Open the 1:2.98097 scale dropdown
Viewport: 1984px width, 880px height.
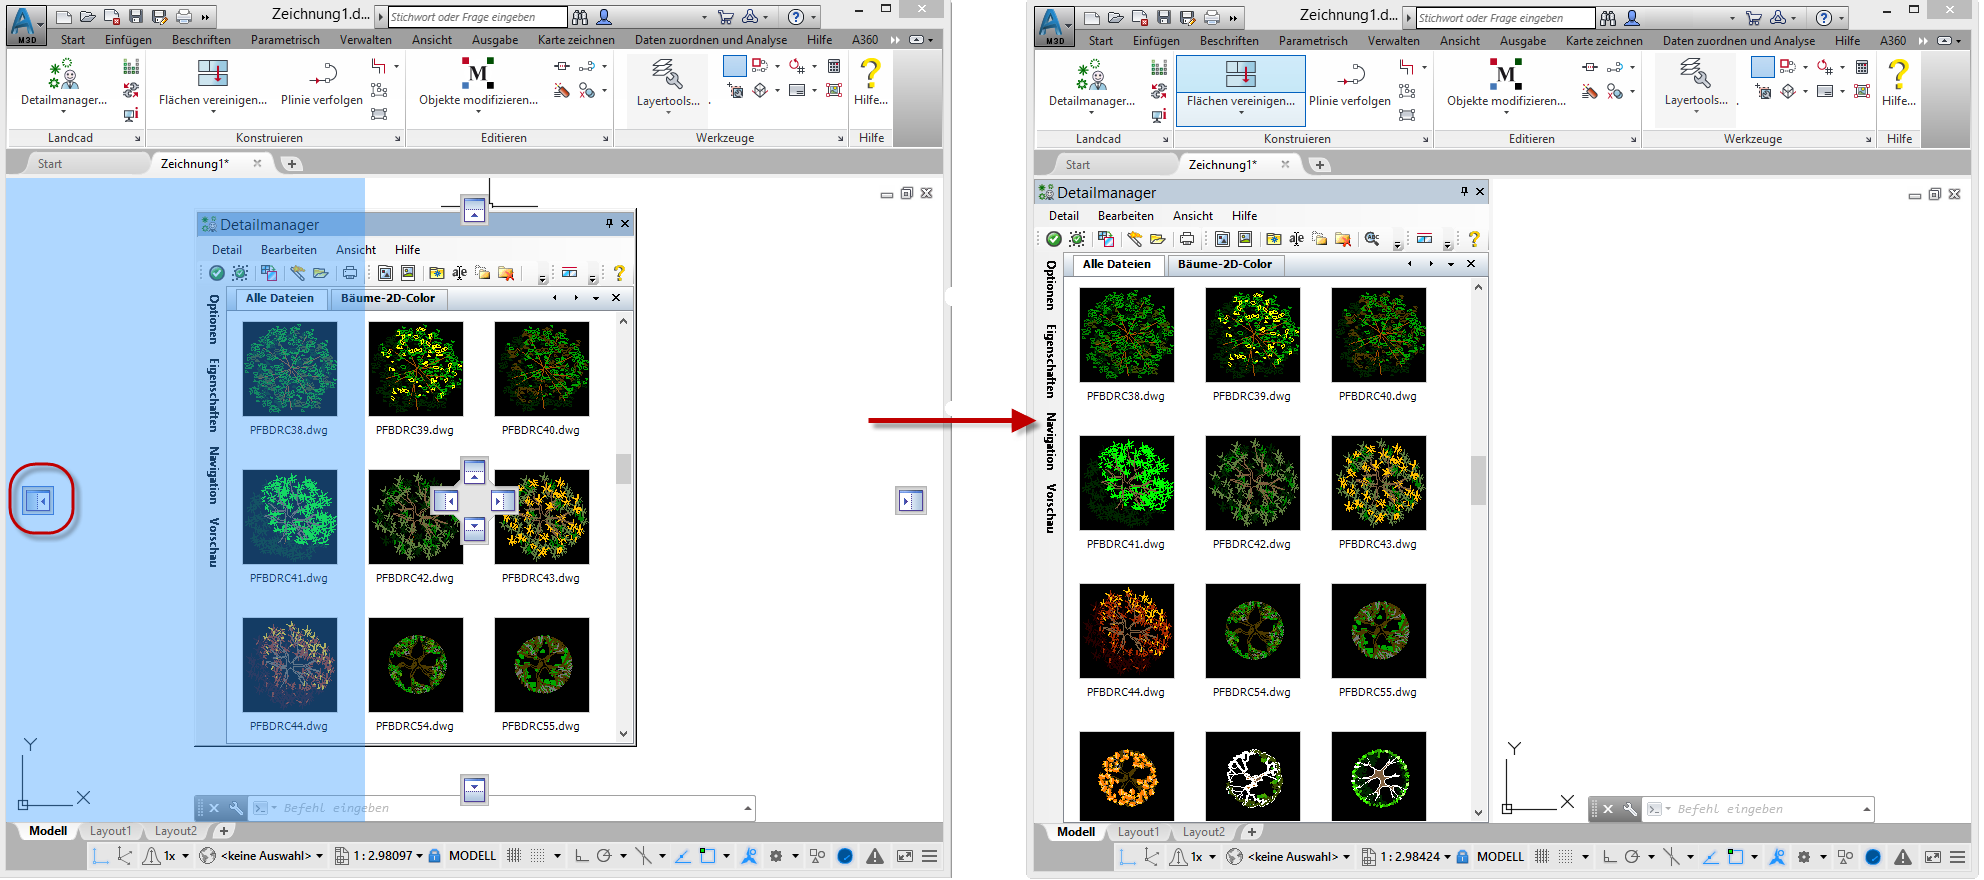(x=419, y=856)
